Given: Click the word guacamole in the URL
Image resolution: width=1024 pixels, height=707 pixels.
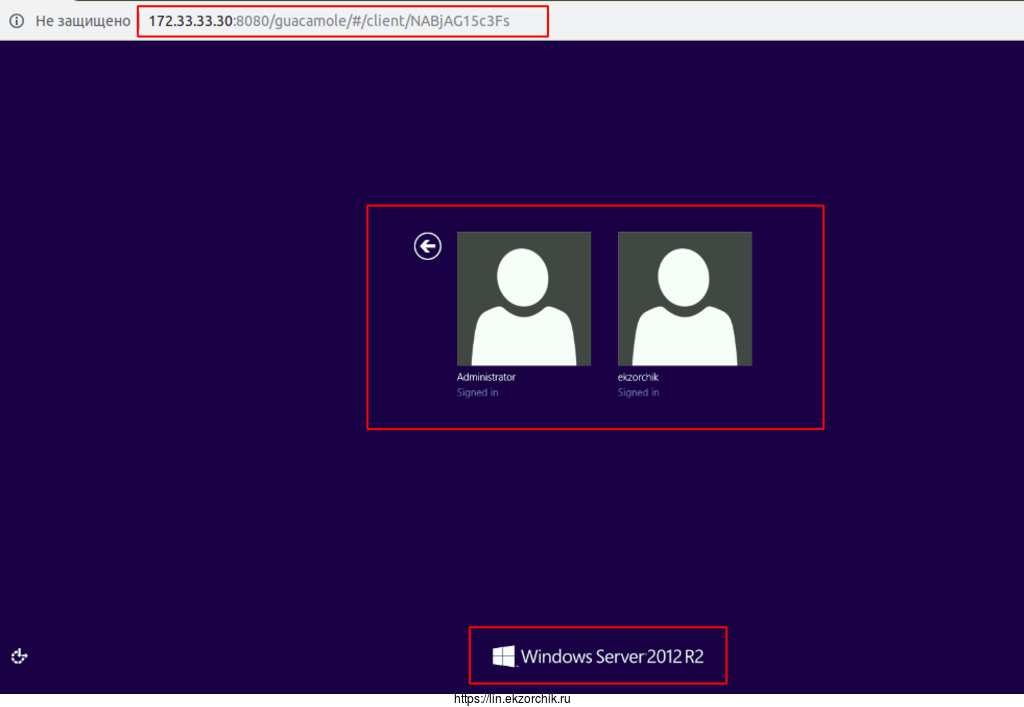Looking at the screenshot, I should pos(304,20).
